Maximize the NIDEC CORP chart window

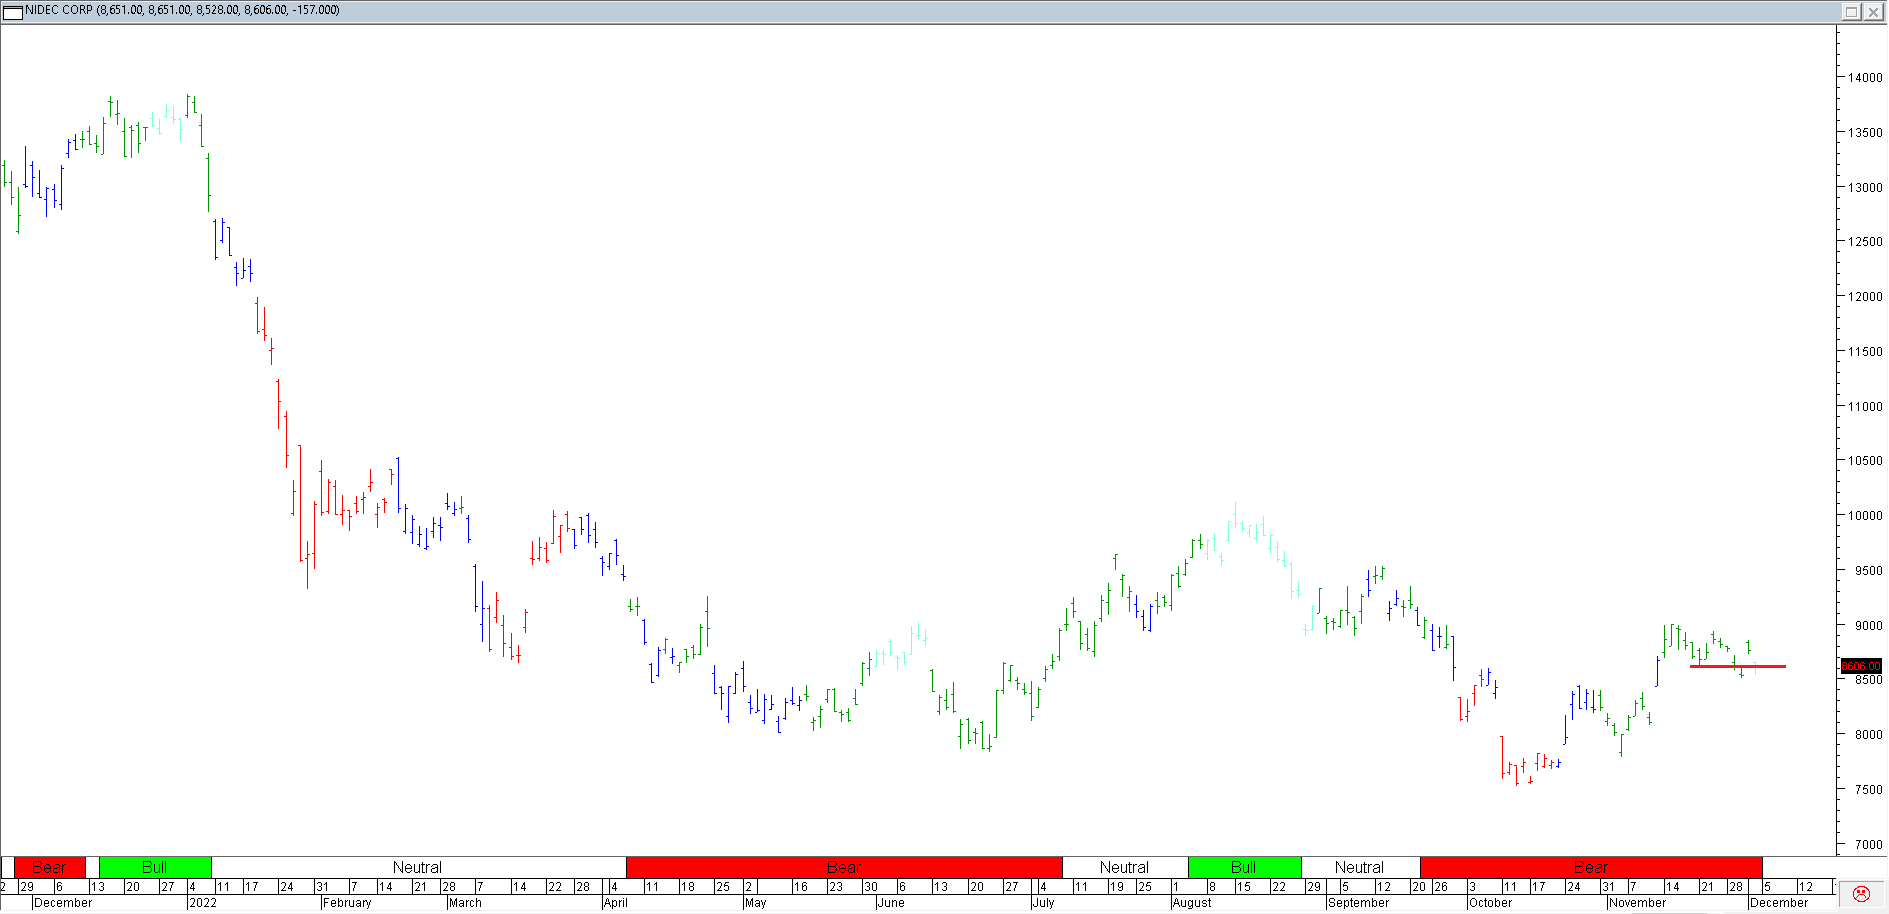(1851, 11)
